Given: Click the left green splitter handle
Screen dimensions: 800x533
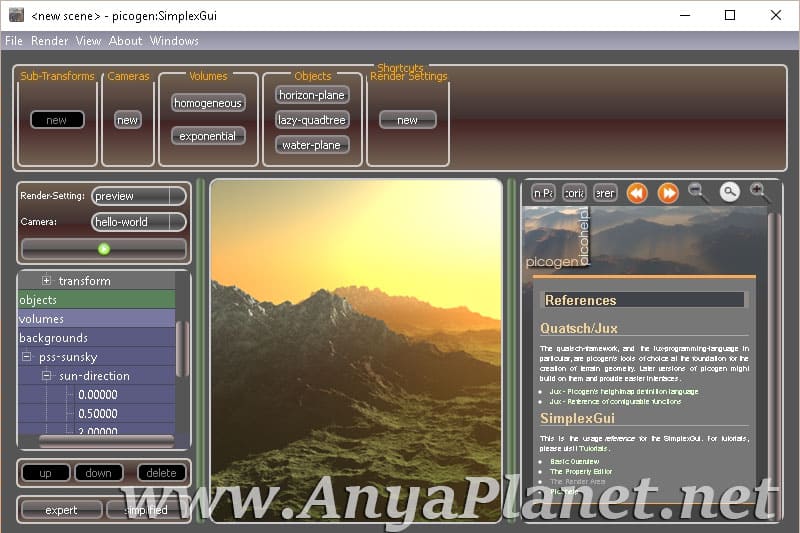Looking at the screenshot, I should point(201,350).
